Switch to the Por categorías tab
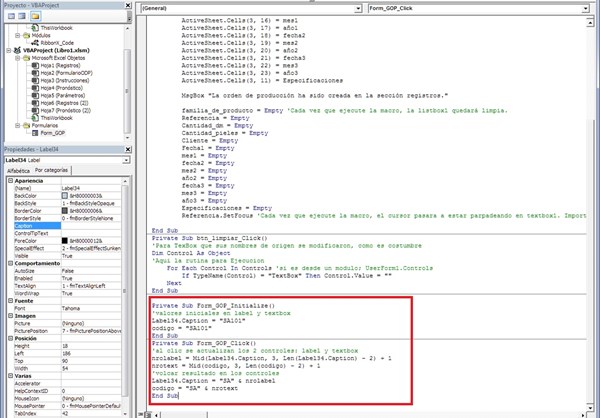Viewport: 600px width, 418px height. [52, 170]
